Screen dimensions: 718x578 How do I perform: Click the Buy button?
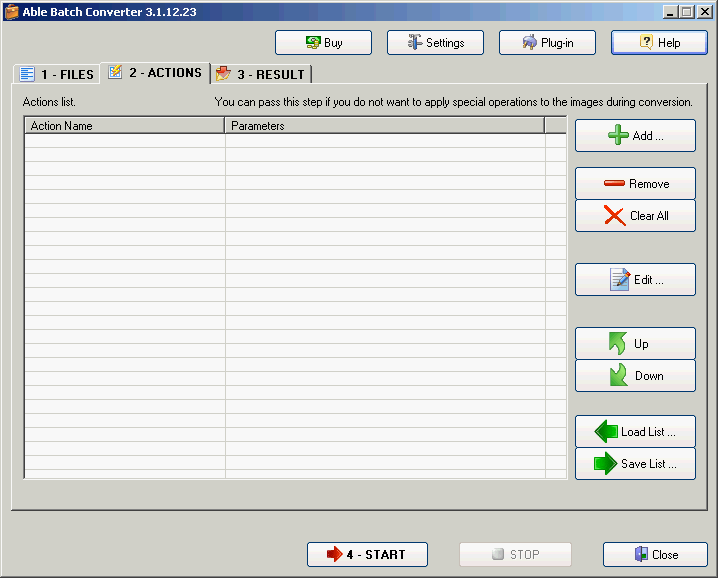(323, 43)
